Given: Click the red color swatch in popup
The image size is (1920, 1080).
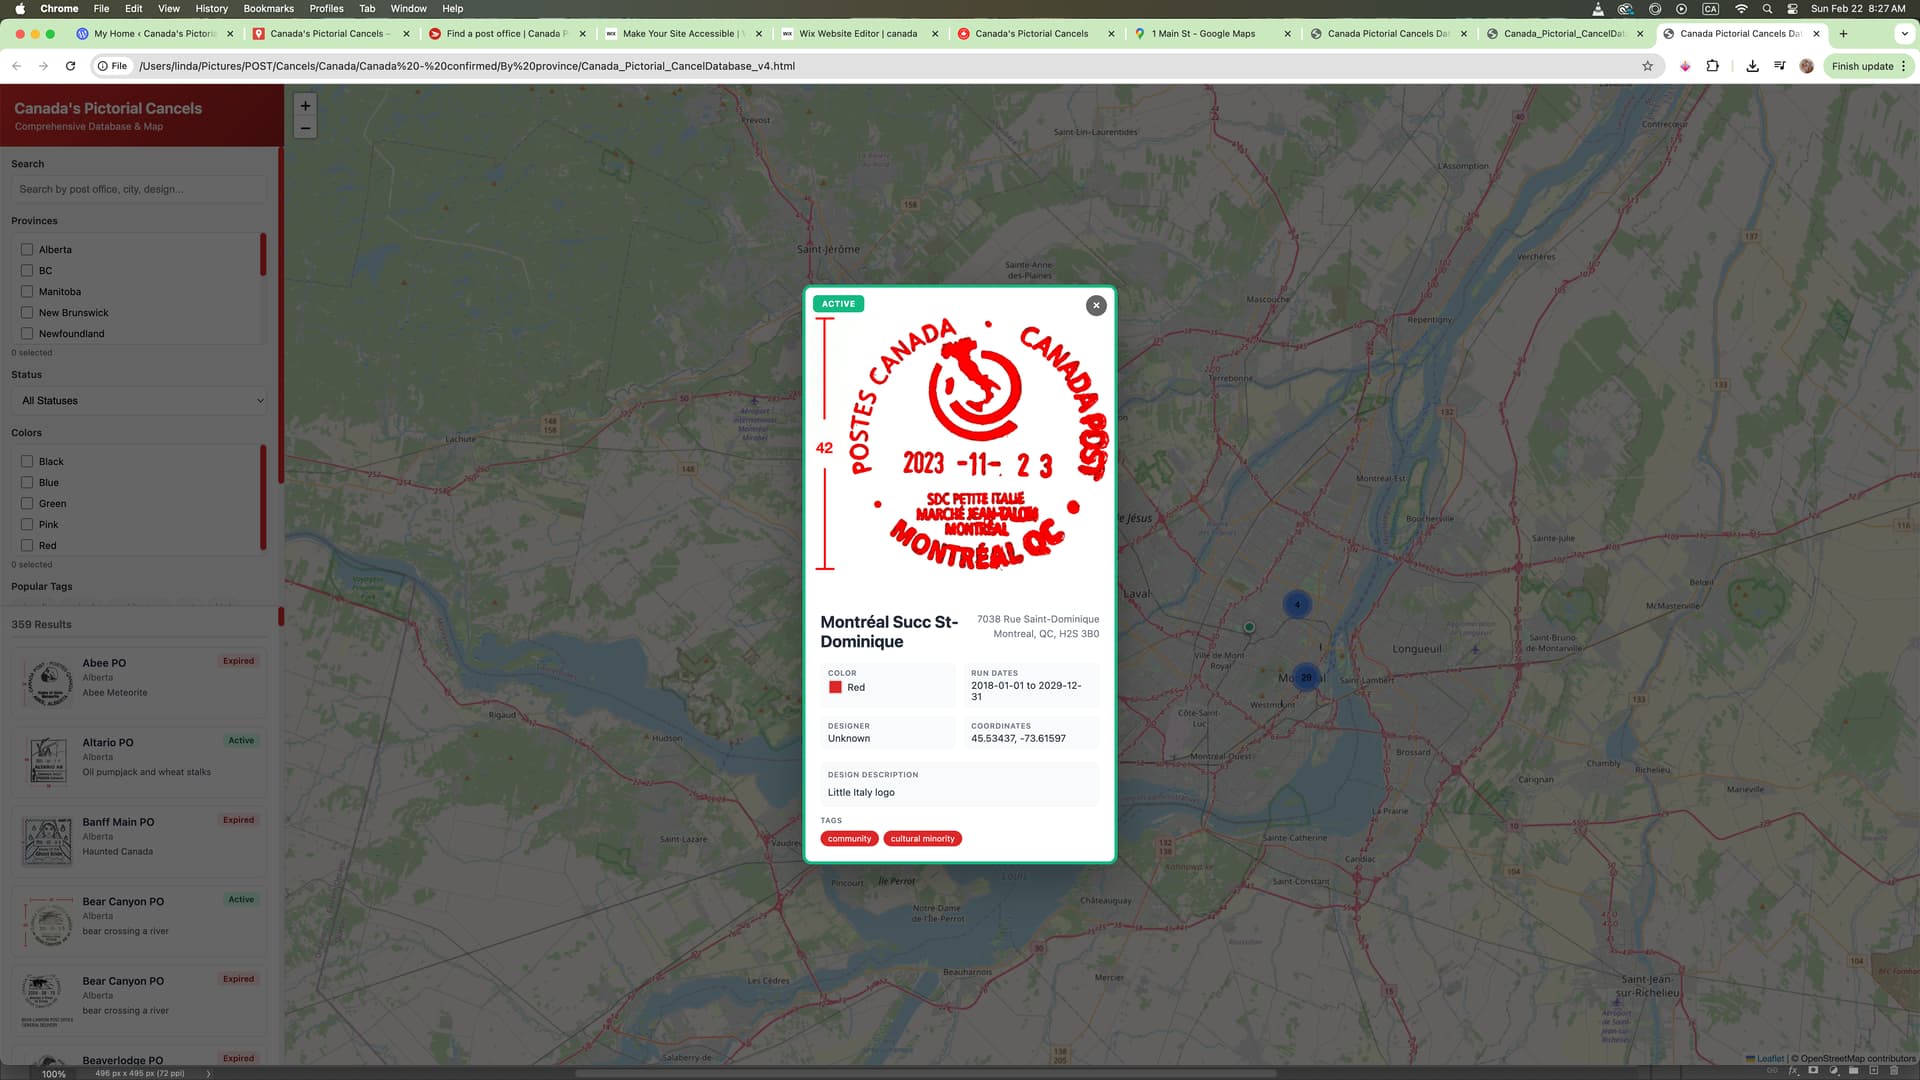Looking at the screenshot, I should 835,688.
